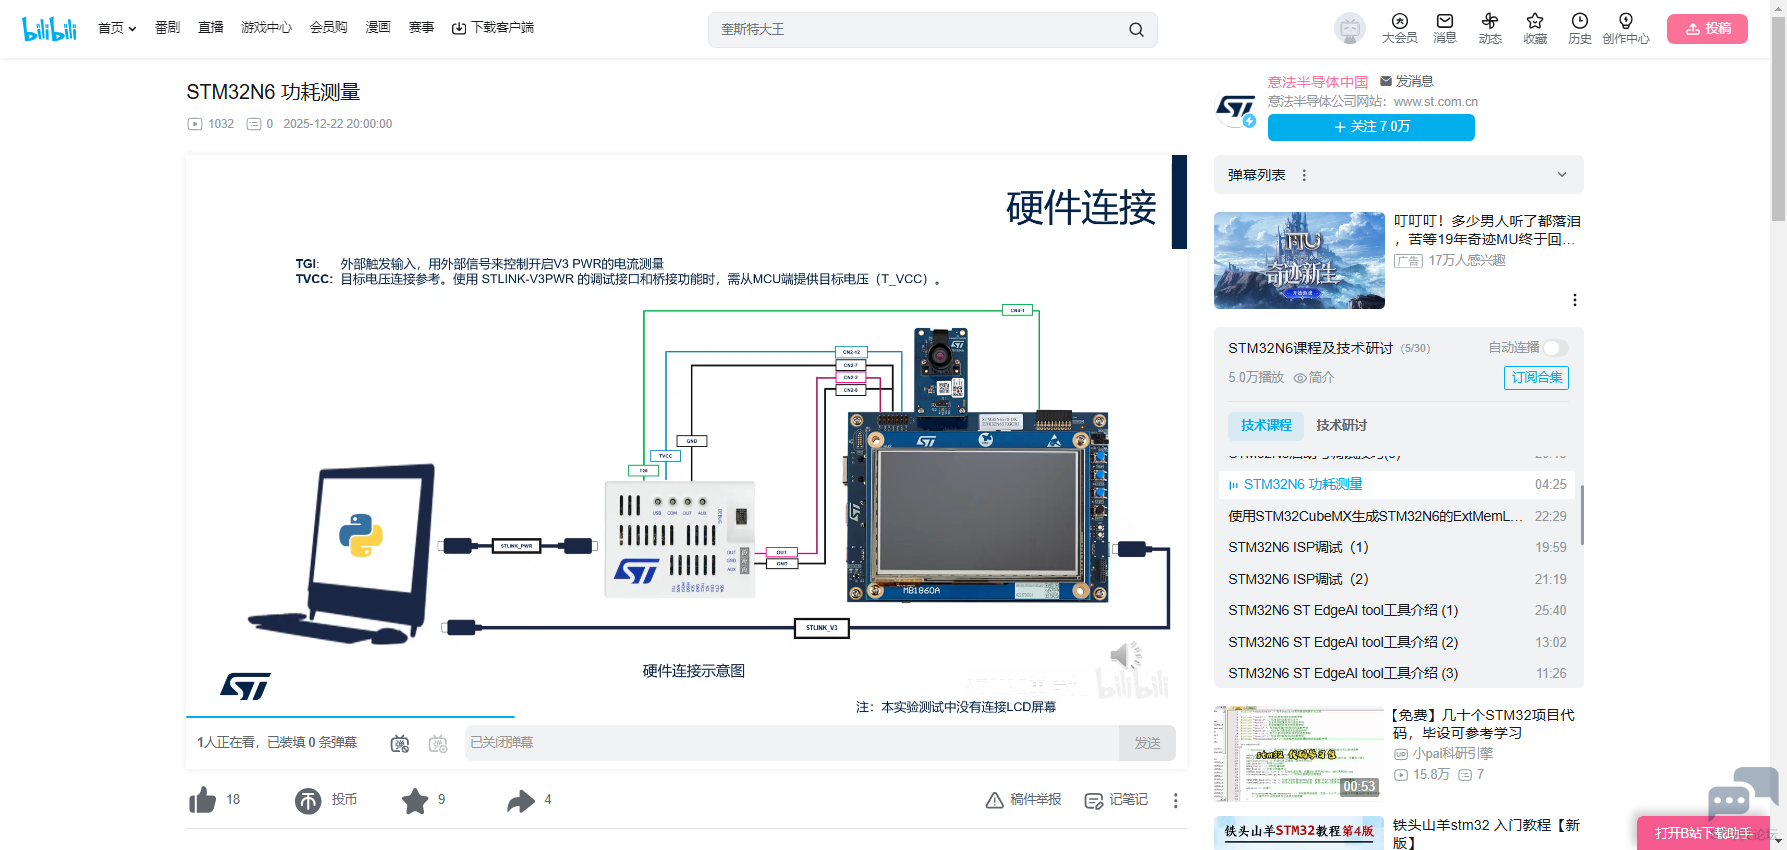Open the 收藏 favorites icon in header
This screenshot has height=850, width=1787.
1535,28
